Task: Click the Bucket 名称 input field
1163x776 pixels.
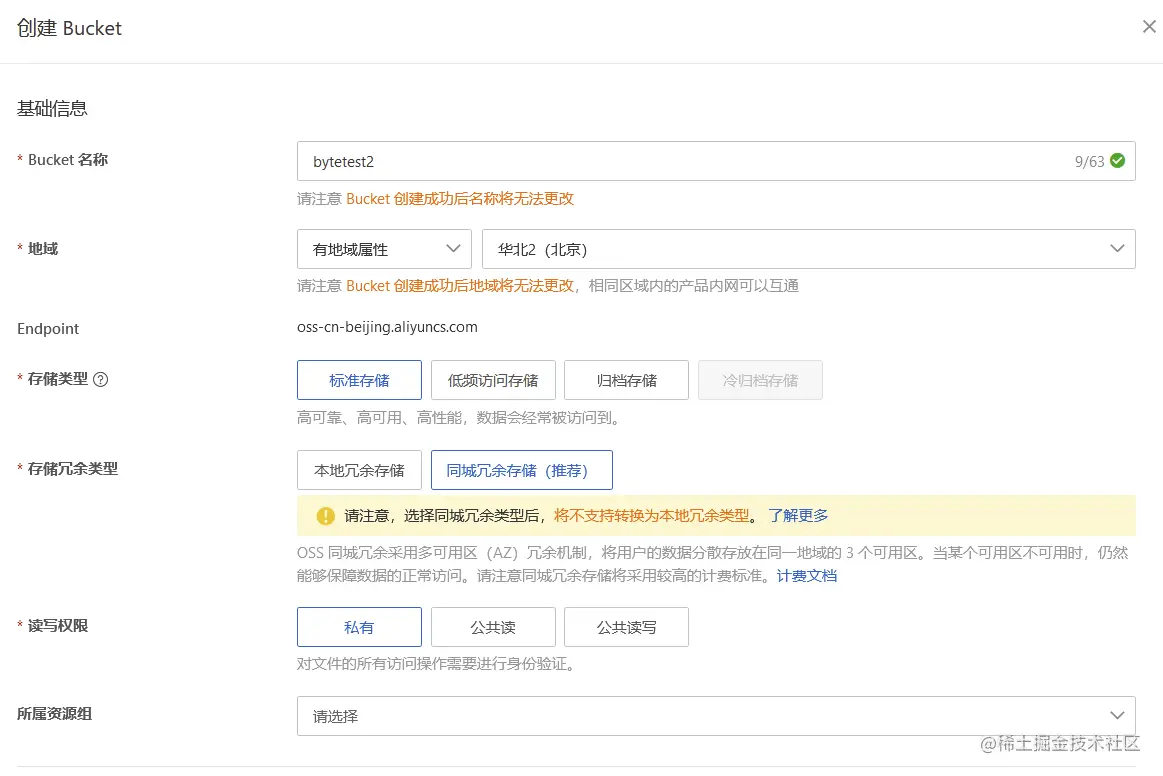Action: click(716, 161)
